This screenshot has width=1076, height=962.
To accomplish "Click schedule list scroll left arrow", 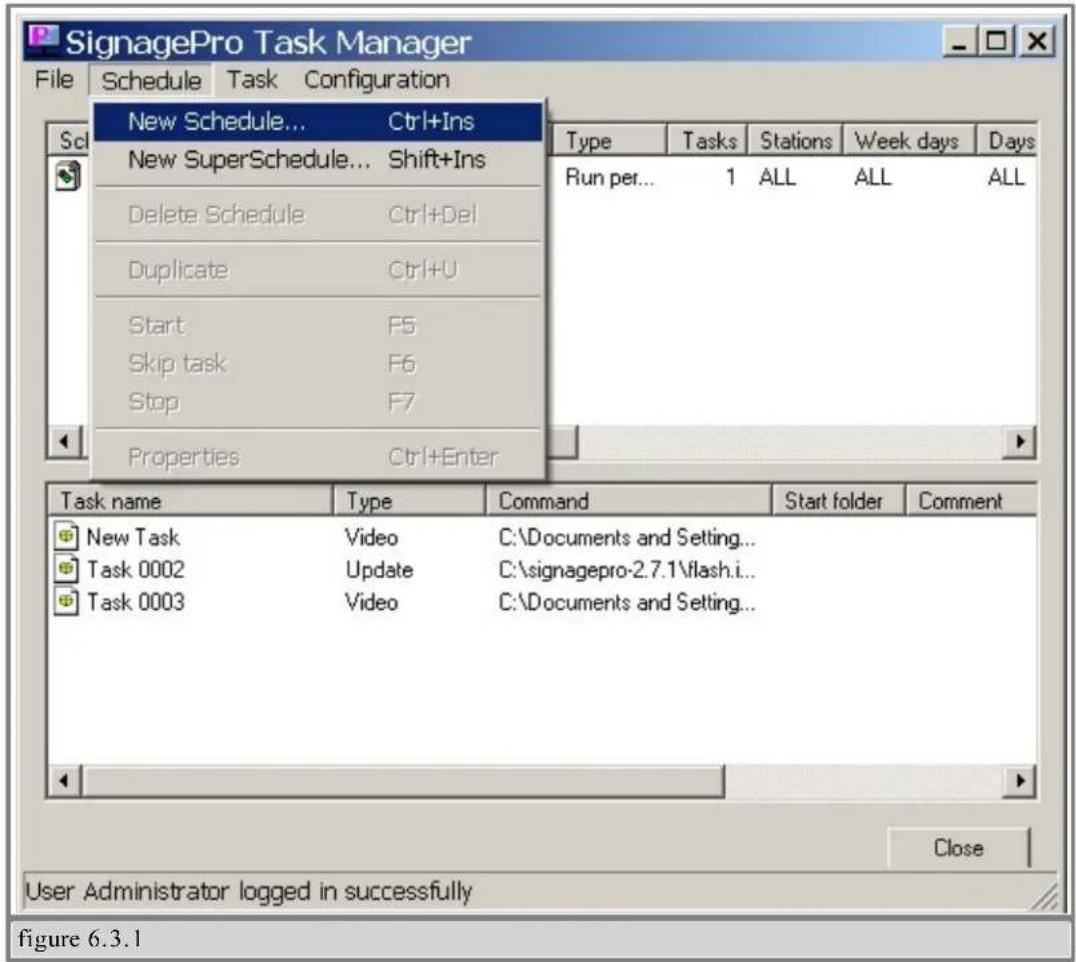I will [x=65, y=441].
